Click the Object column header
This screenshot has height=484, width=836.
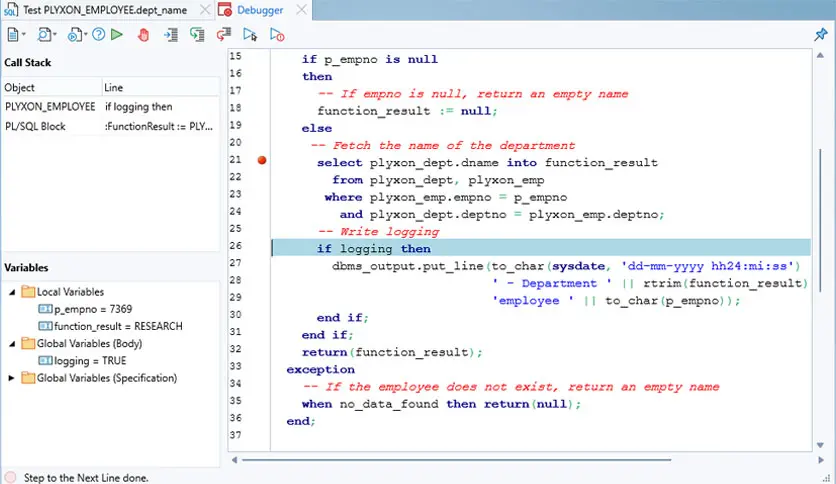tap(52, 87)
